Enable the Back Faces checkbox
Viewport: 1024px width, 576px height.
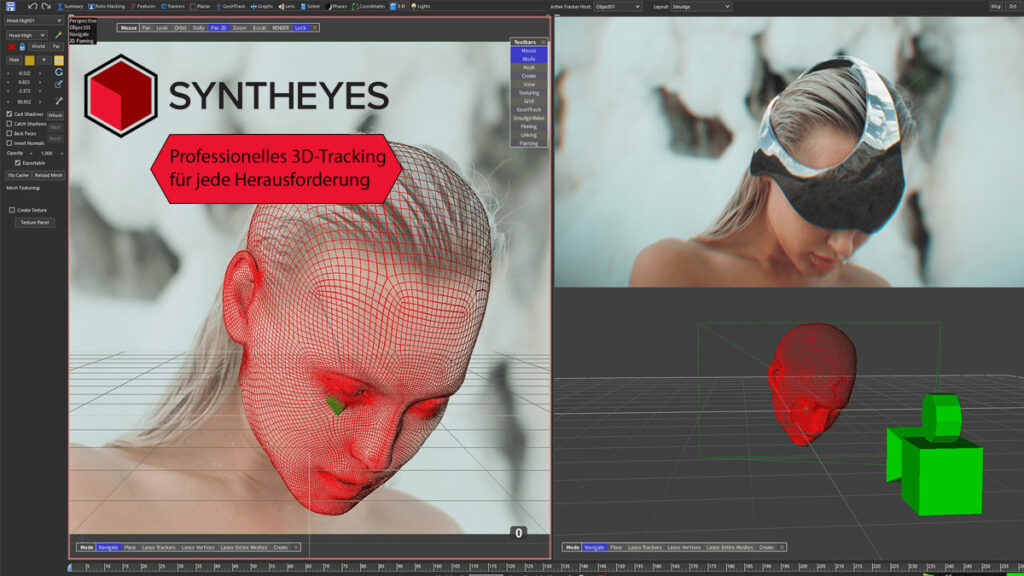point(9,133)
